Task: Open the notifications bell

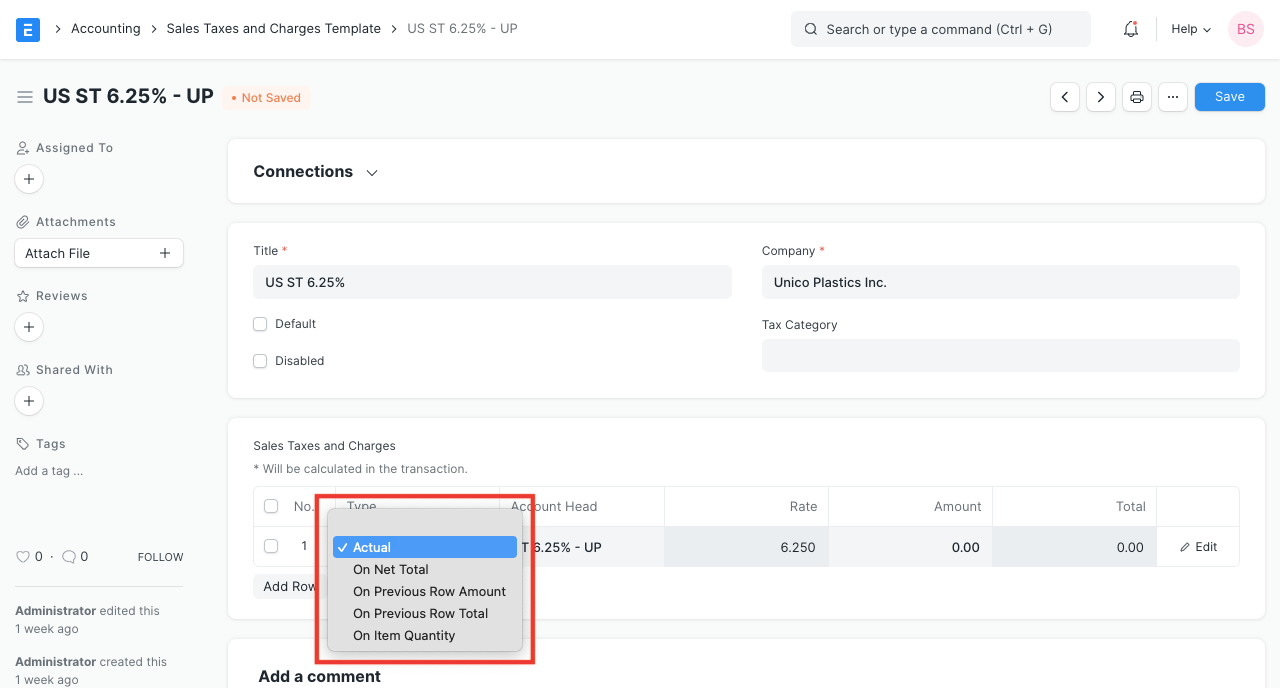Action: point(1130,29)
